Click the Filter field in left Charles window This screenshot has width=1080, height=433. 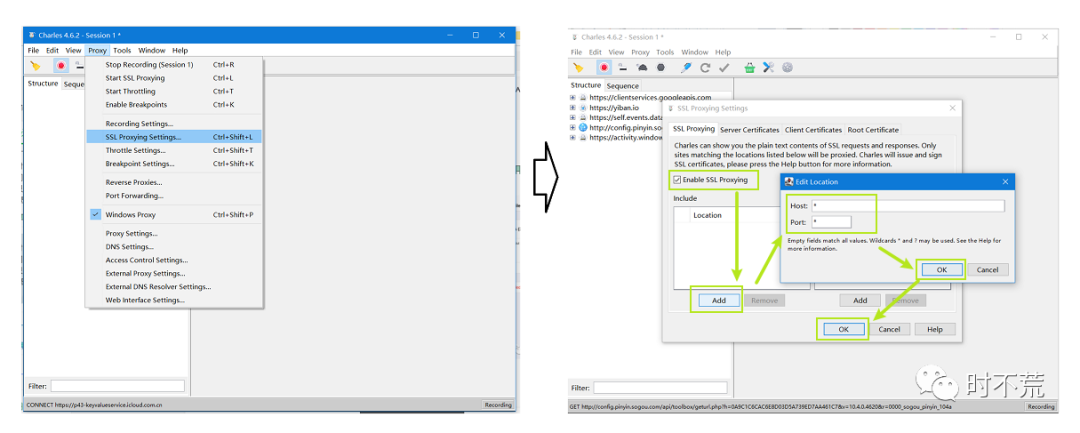click(x=118, y=386)
